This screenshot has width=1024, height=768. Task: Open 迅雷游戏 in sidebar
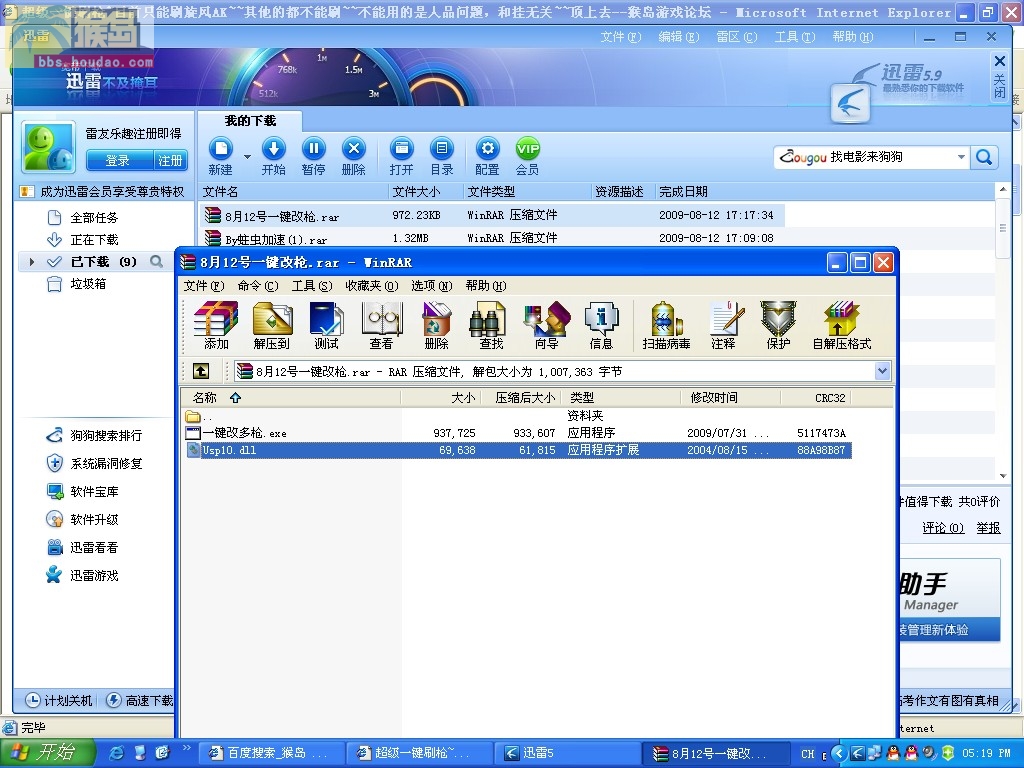tap(82, 576)
